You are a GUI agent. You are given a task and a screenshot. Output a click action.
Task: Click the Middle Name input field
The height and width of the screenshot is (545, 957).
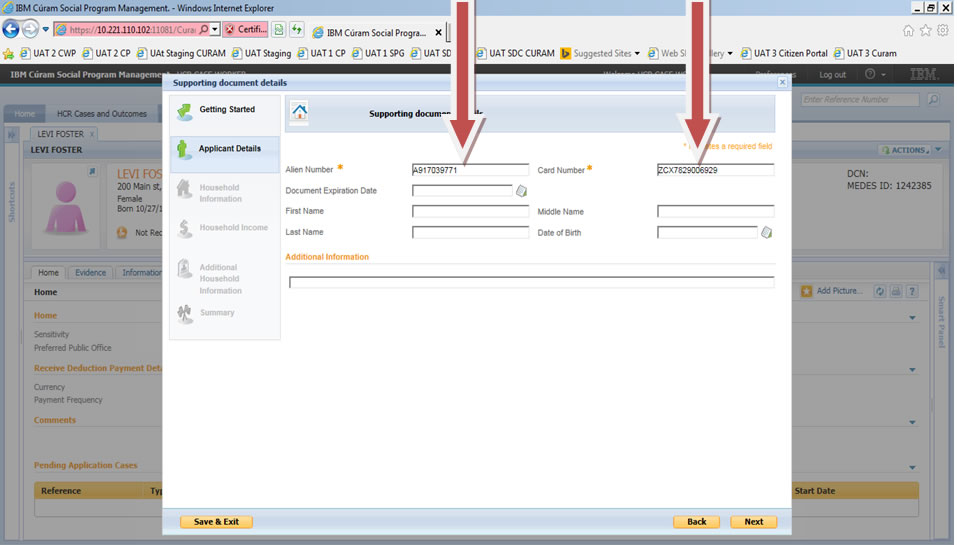715,211
